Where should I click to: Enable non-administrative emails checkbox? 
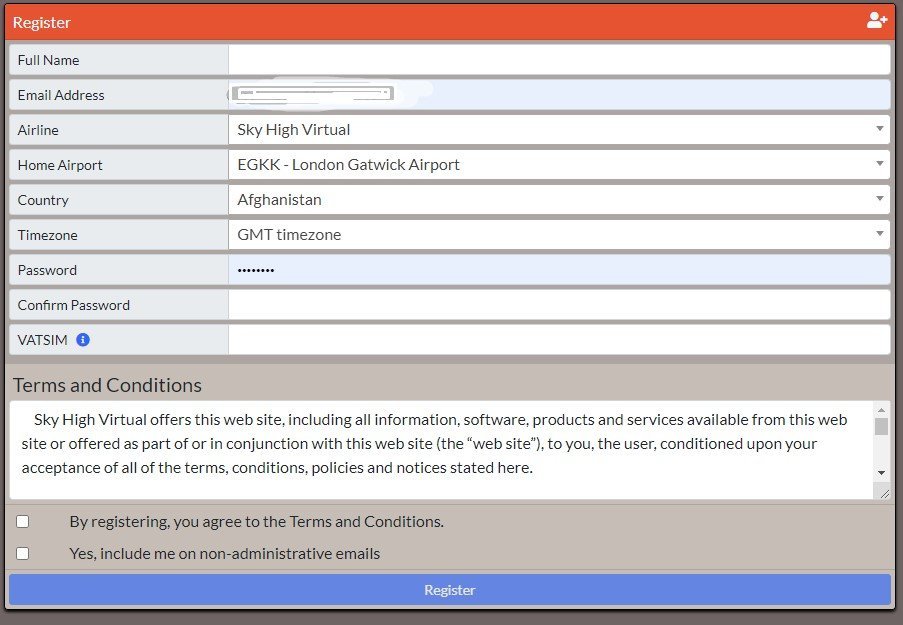pyautogui.click(x=22, y=553)
